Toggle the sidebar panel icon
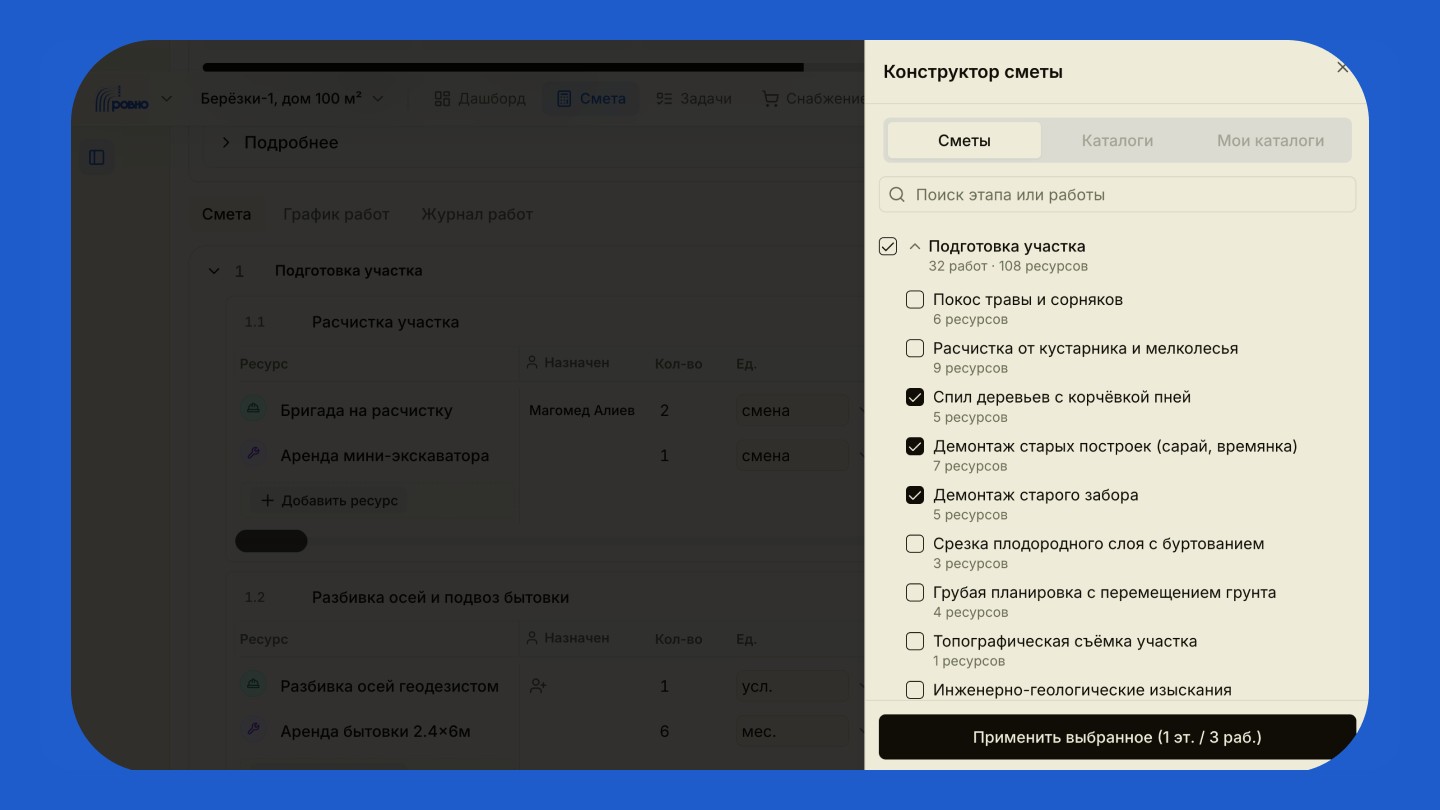 97,157
